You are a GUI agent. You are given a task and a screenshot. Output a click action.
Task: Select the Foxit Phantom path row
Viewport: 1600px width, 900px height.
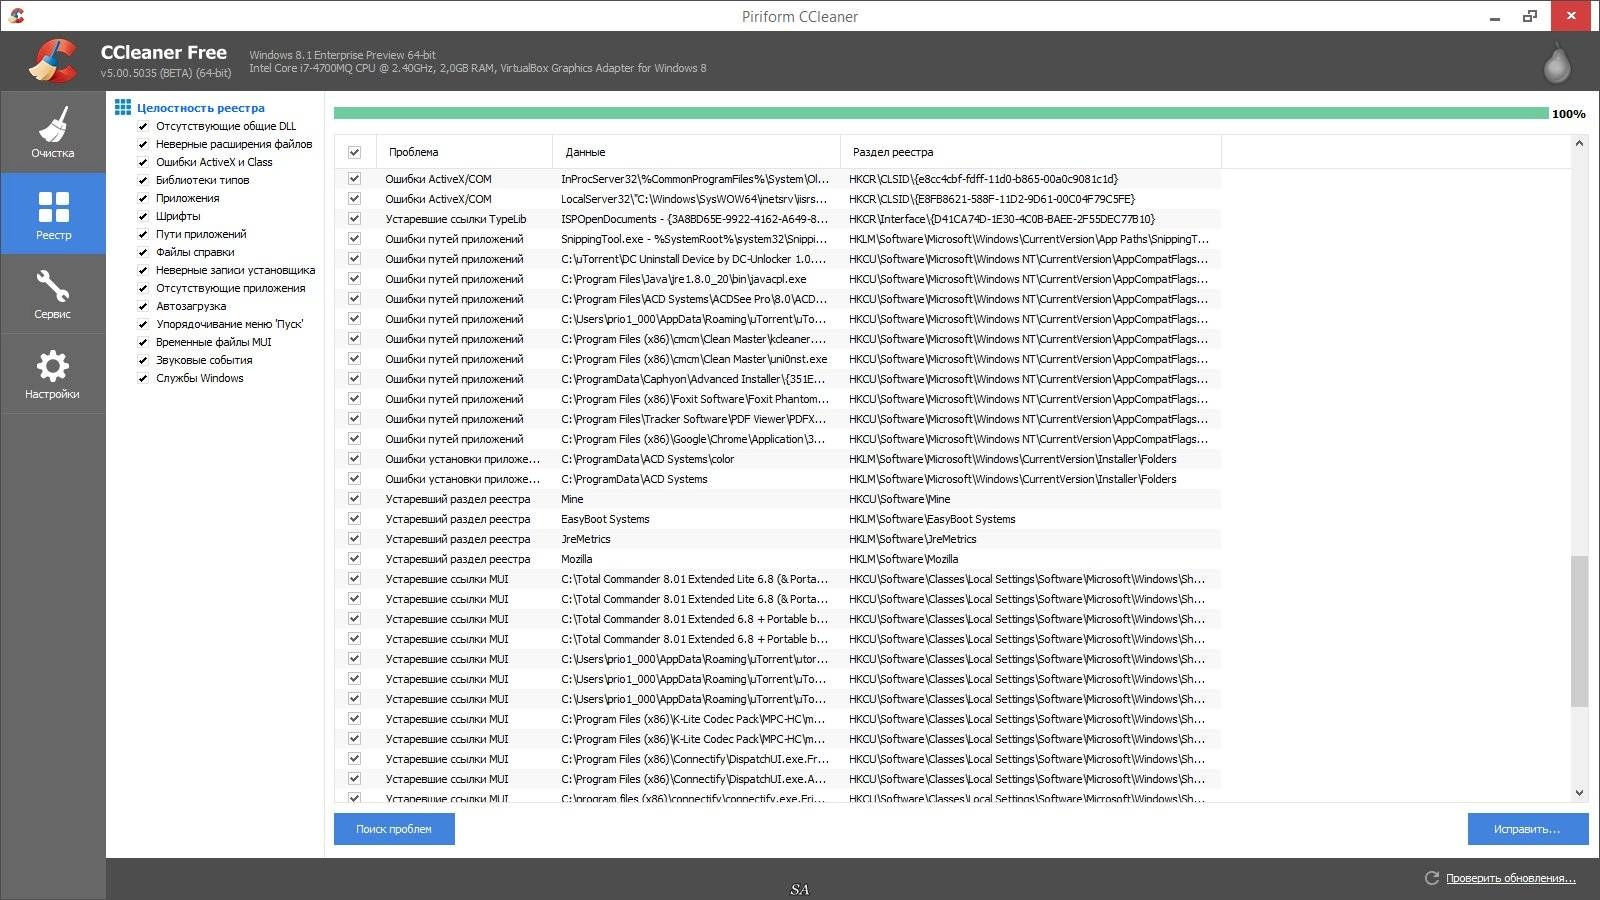pyautogui.click(x=778, y=399)
